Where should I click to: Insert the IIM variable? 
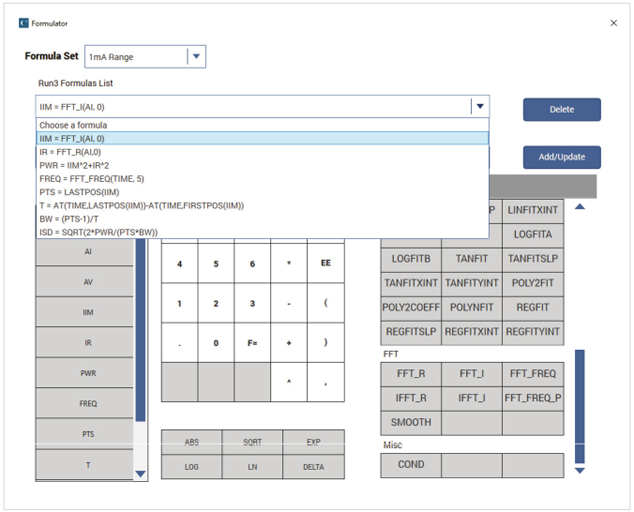(85, 312)
